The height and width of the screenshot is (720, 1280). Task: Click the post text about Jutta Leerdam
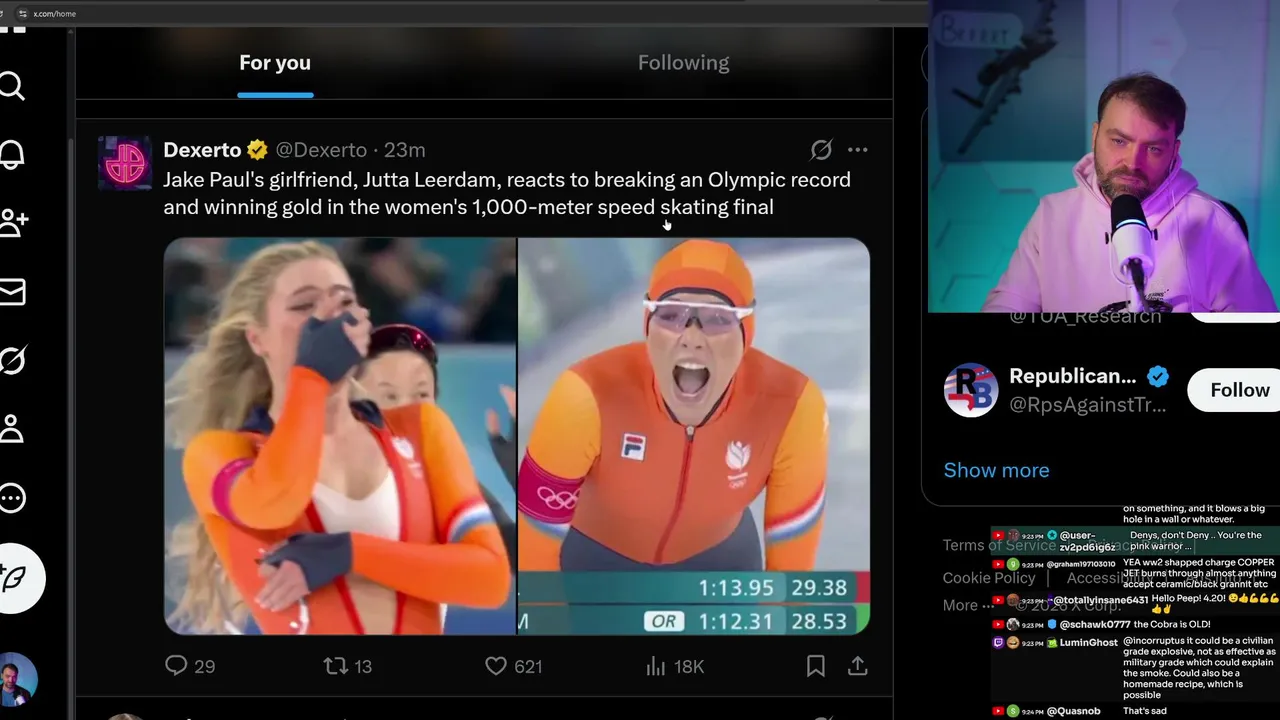pyautogui.click(x=507, y=193)
